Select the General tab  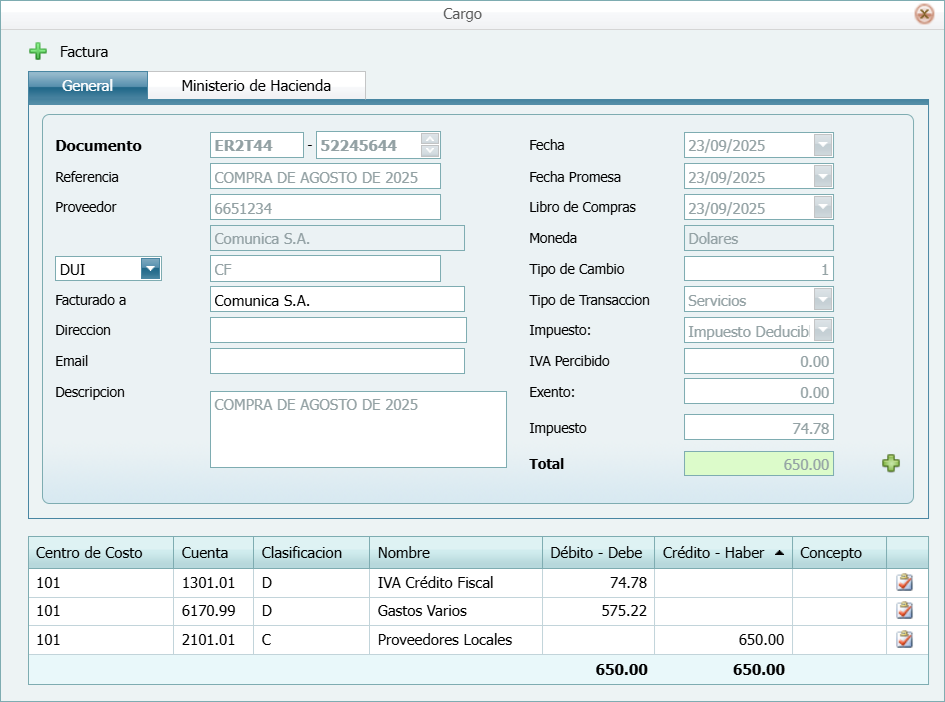(x=88, y=86)
